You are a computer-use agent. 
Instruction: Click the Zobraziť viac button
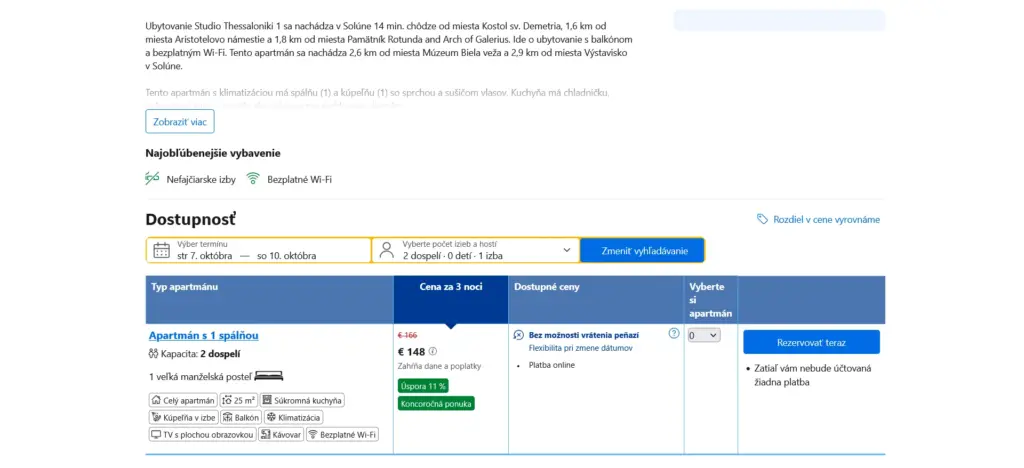tap(180, 121)
